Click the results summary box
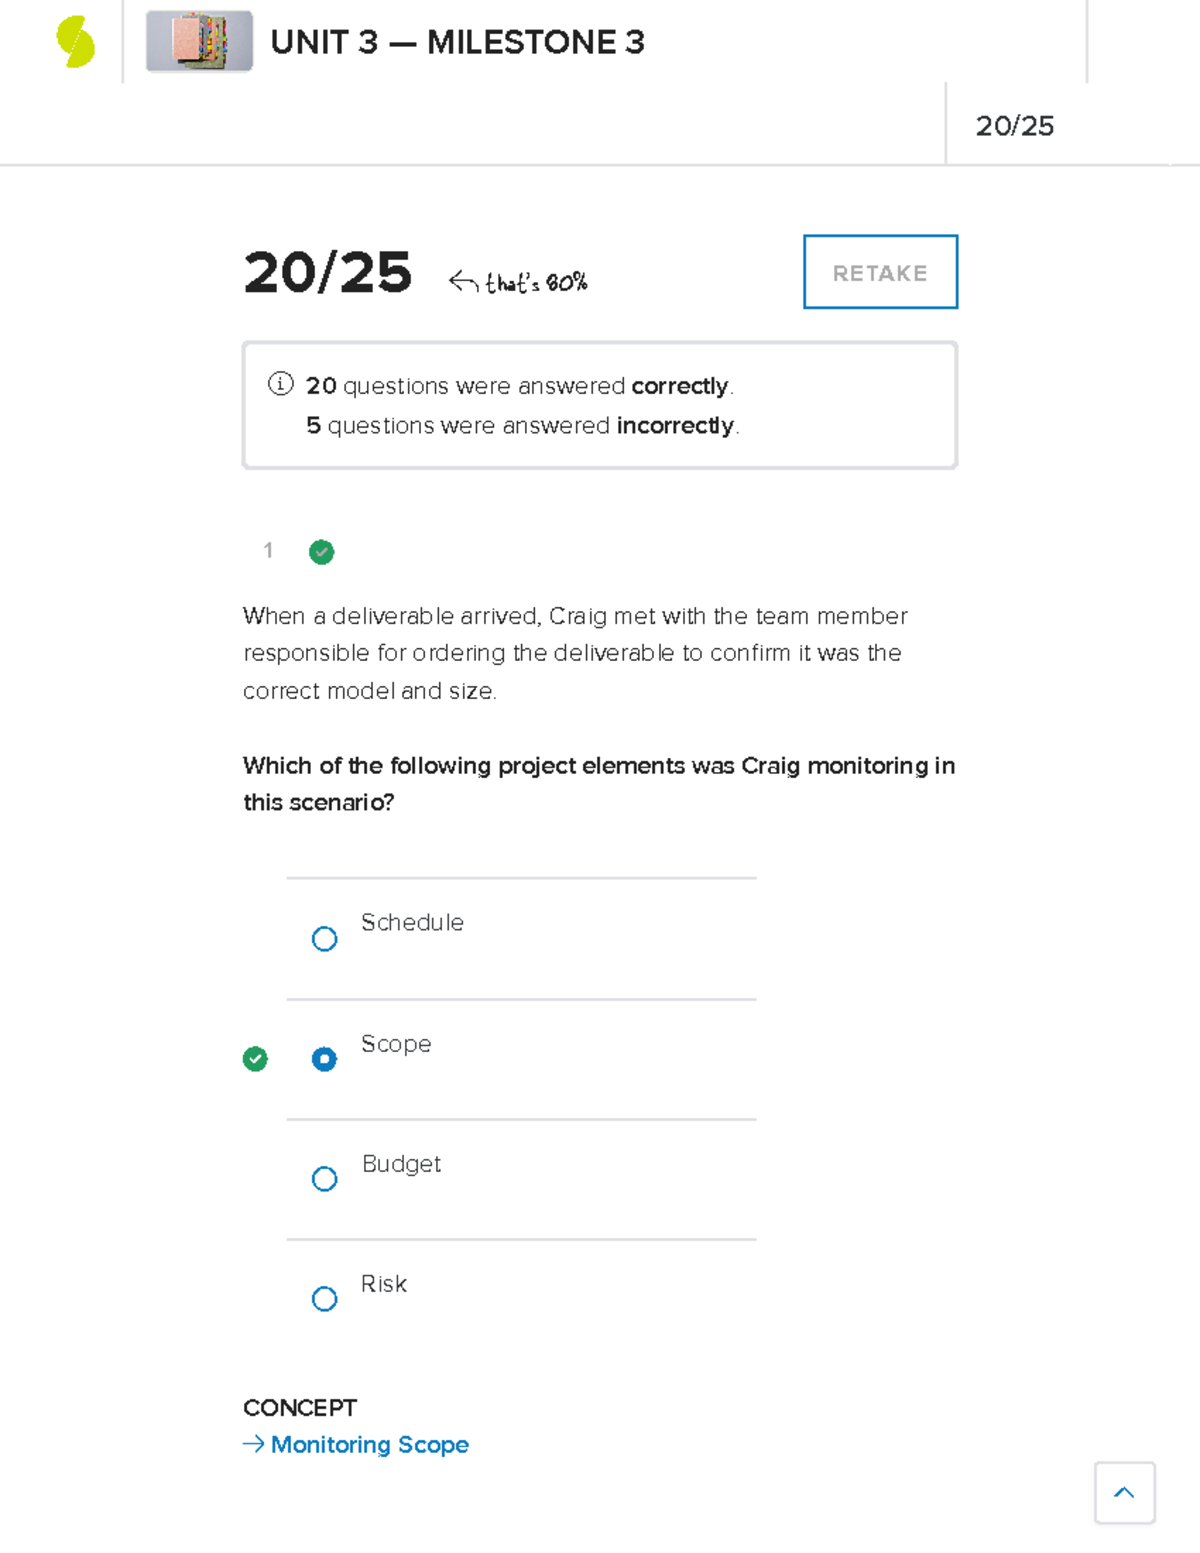Image resolution: width=1200 pixels, height=1553 pixels. point(600,404)
